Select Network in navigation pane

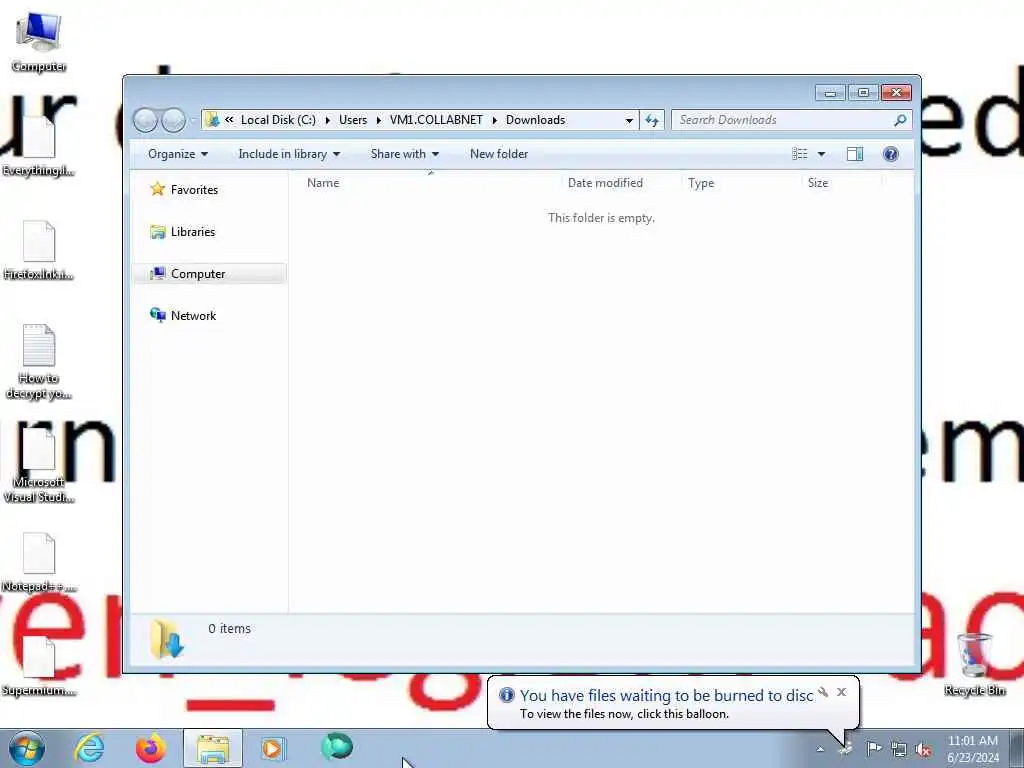193,316
